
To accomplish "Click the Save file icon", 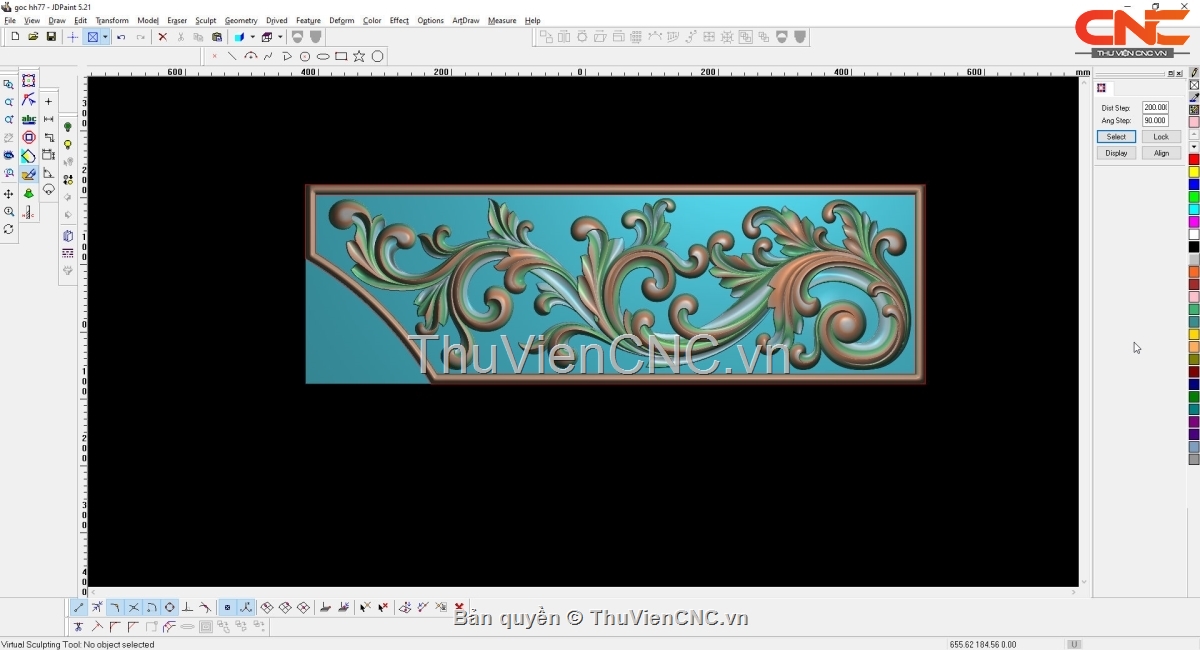I will [51, 37].
